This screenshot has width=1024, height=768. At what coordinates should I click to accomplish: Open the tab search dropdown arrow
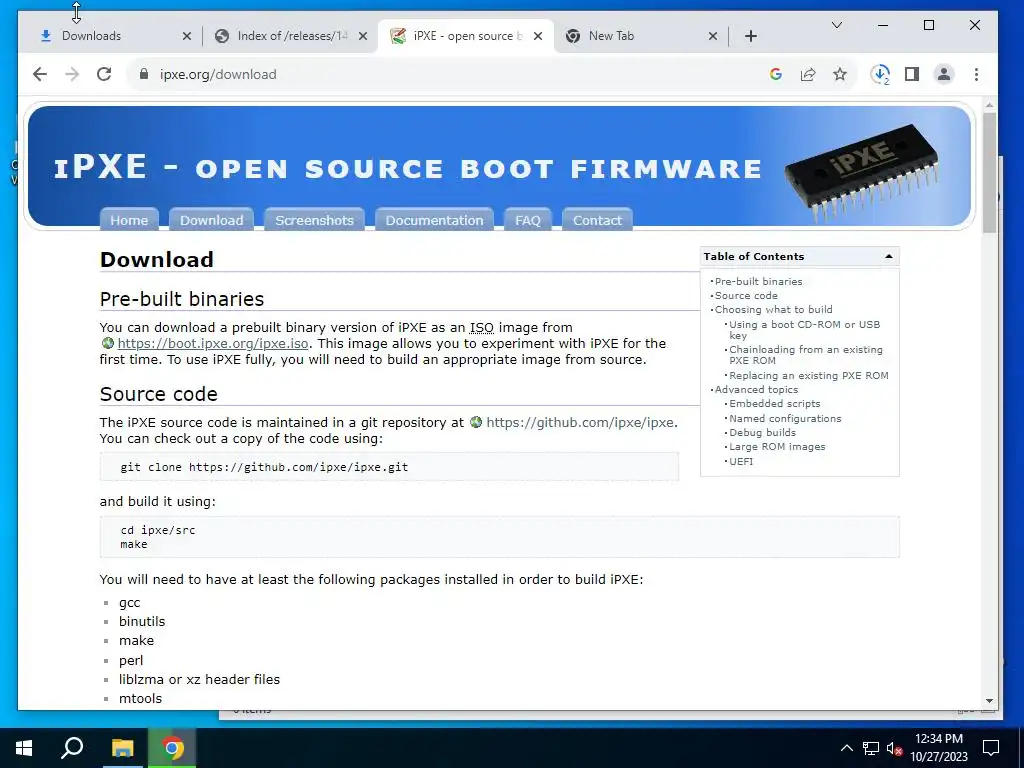tap(837, 25)
